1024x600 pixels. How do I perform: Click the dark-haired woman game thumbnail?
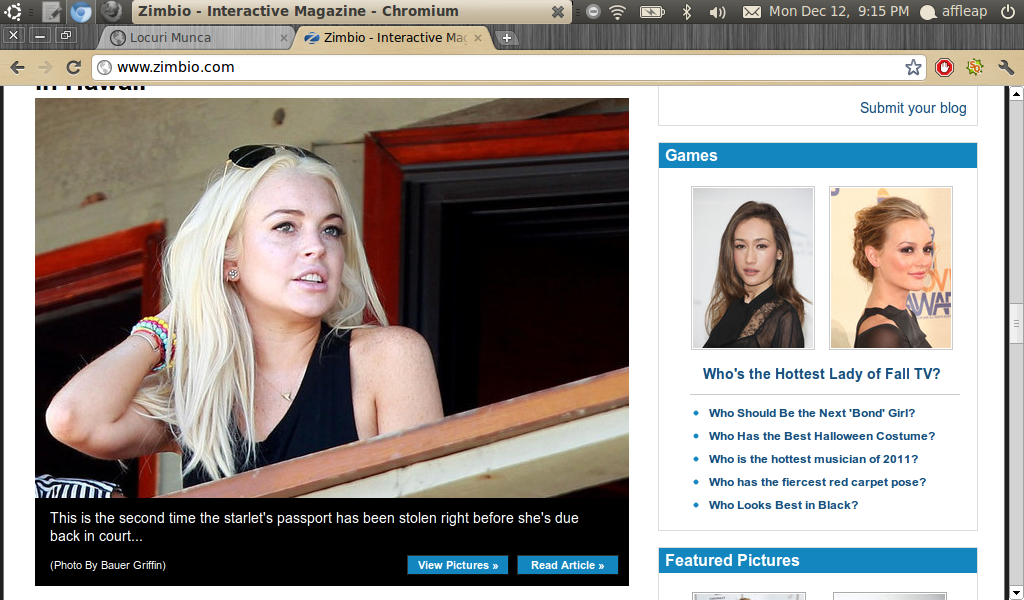tap(753, 268)
